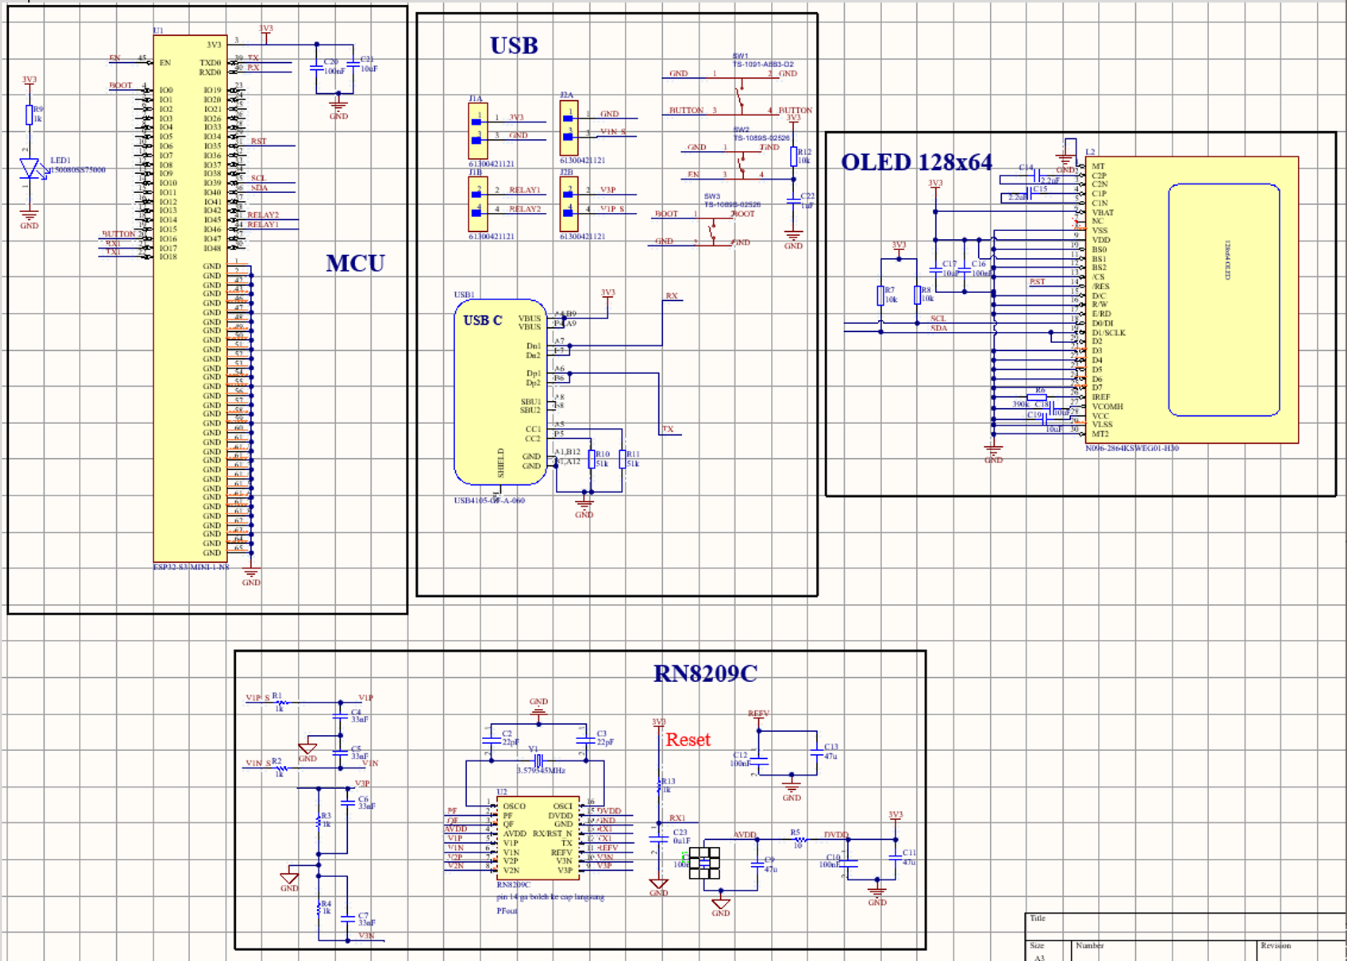The width and height of the screenshot is (1347, 961).
Task: Select the RN8209C U2 chip body
Action: tap(537, 838)
